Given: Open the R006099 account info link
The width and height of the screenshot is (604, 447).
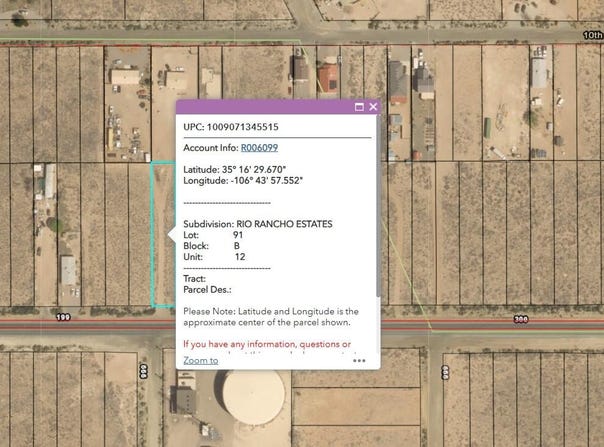Looking at the screenshot, I should click(x=259, y=148).
